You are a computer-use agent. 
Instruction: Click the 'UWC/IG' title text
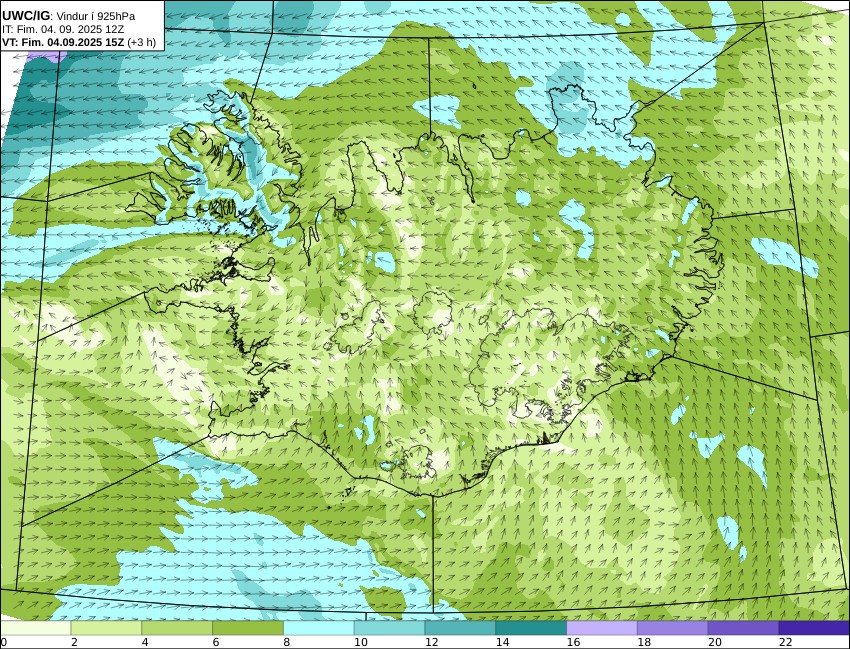(26, 16)
